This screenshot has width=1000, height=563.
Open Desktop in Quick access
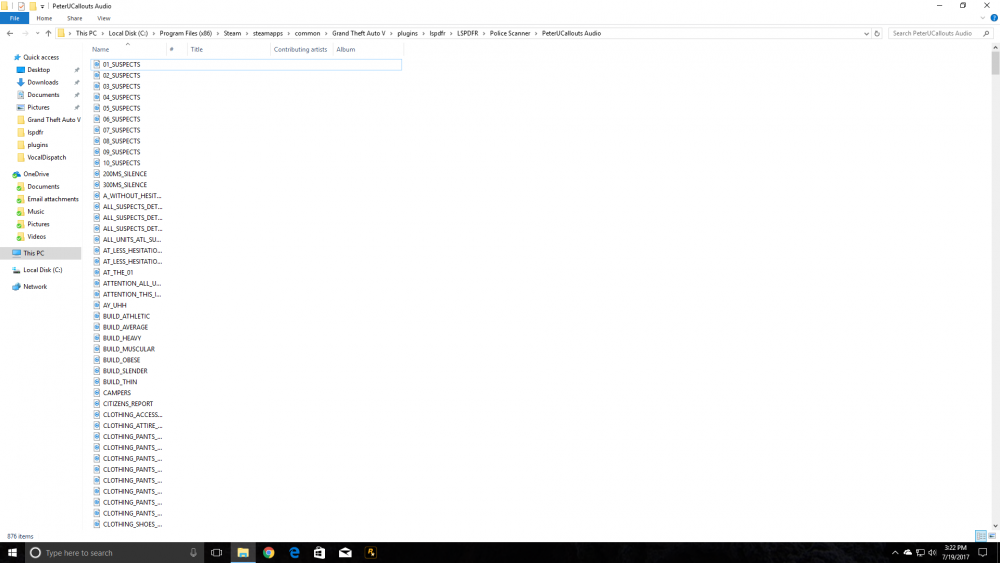tap(38, 70)
